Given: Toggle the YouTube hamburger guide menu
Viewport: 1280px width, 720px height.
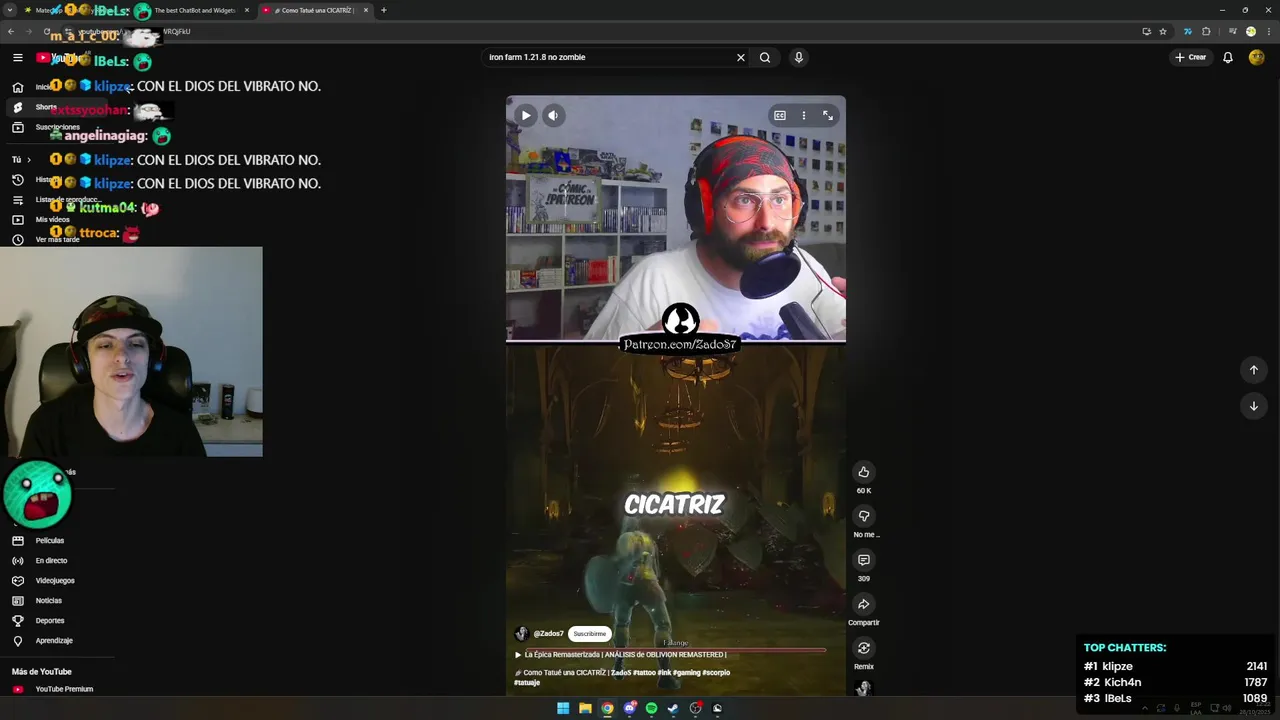Looking at the screenshot, I should [x=17, y=57].
